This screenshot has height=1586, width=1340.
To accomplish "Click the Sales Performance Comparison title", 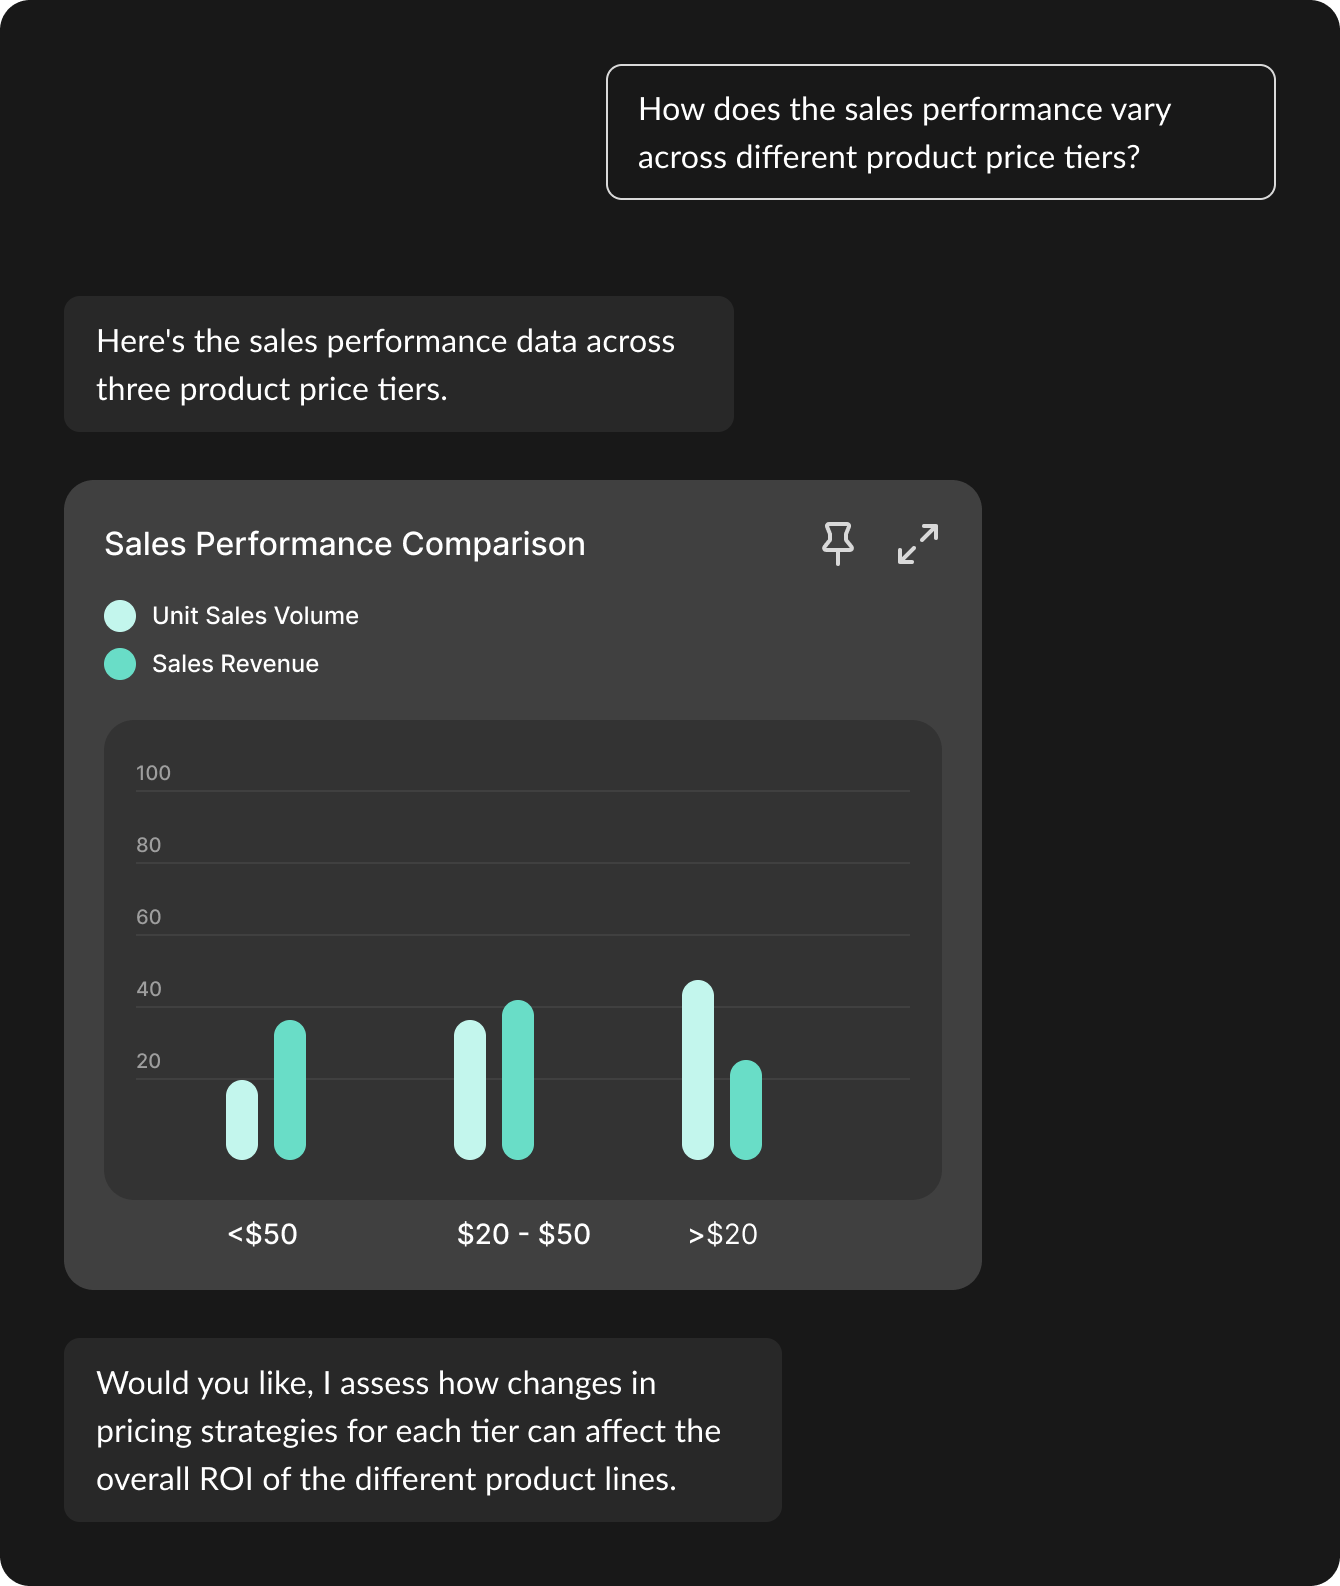I will pos(344,543).
